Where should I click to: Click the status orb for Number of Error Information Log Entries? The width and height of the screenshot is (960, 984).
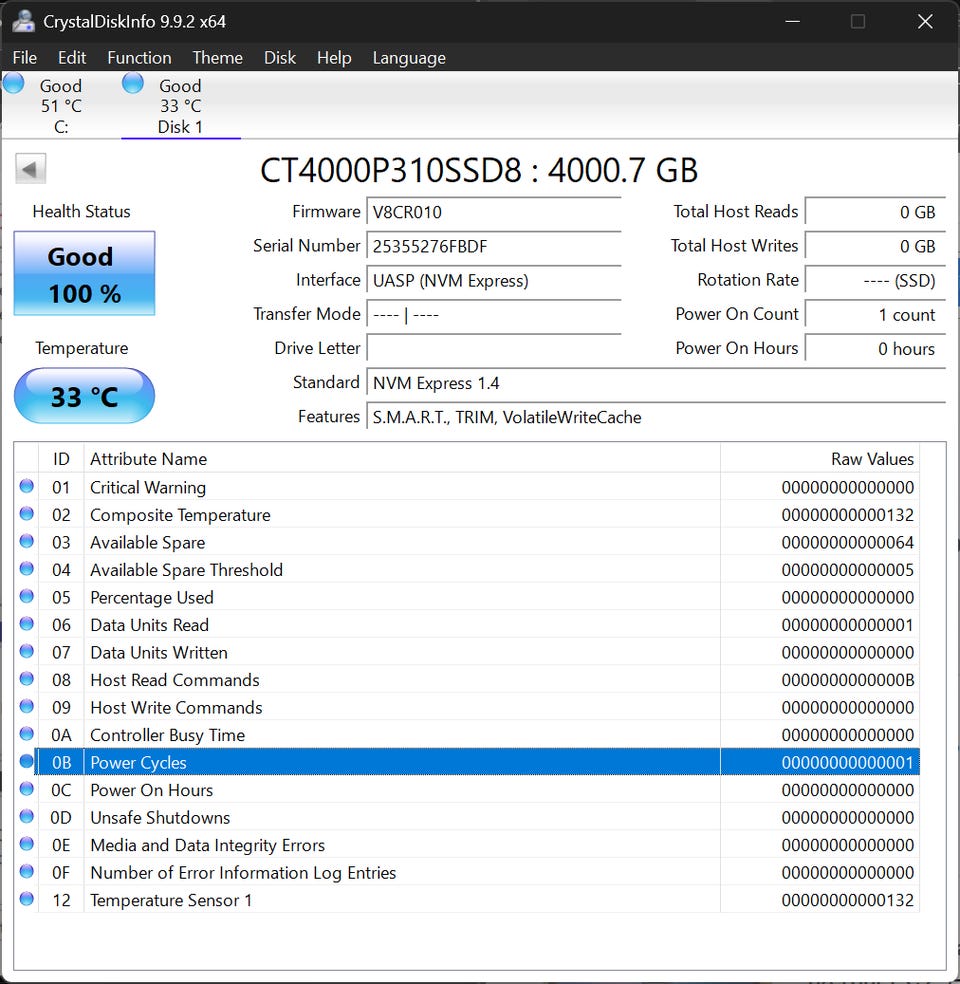pyautogui.click(x=26, y=872)
